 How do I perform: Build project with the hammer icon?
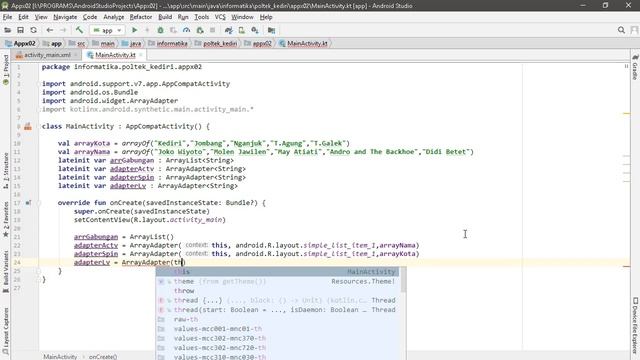[79, 30]
